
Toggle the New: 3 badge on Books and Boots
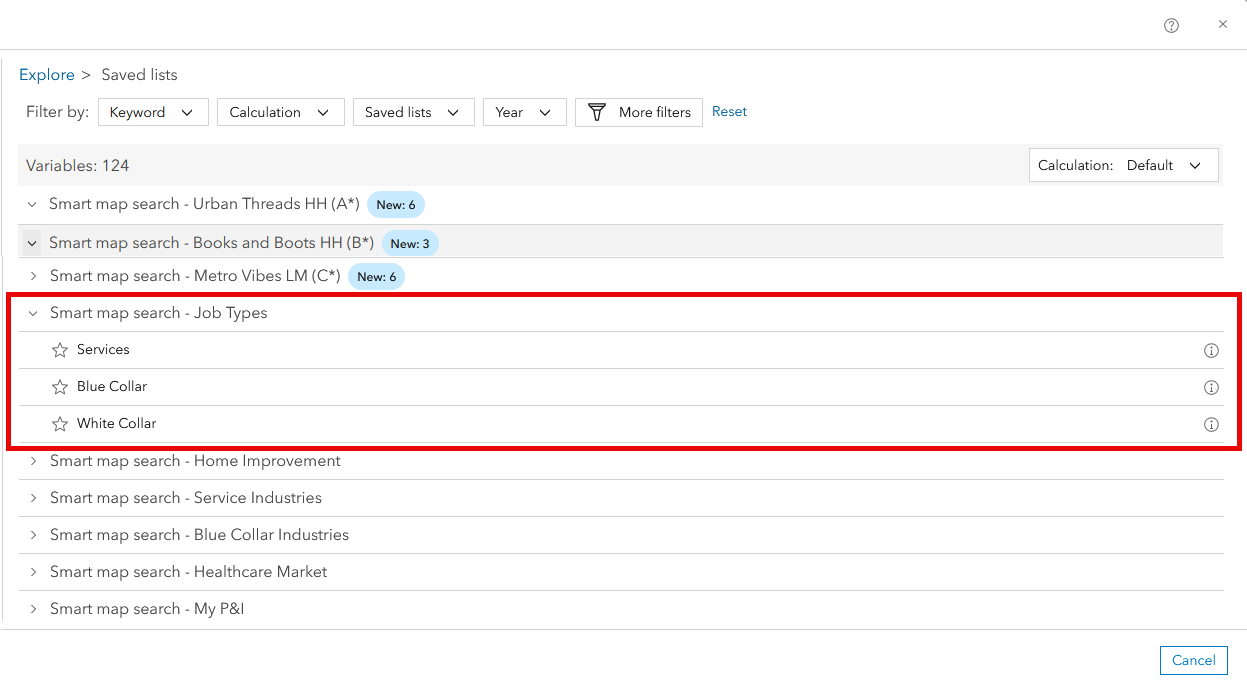click(410, 243)
